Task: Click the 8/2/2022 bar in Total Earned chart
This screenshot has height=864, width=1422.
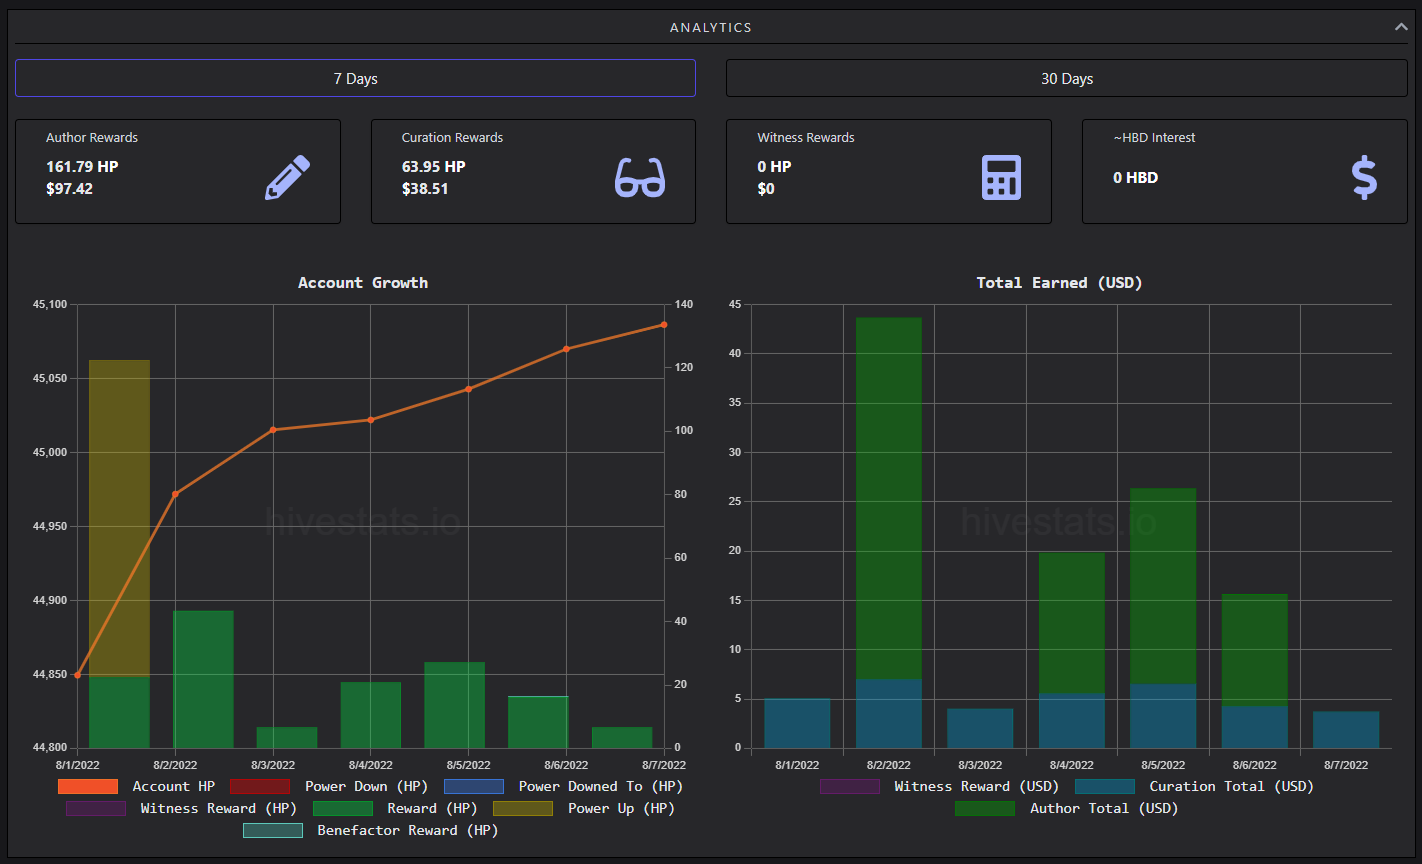Action: 889,532
